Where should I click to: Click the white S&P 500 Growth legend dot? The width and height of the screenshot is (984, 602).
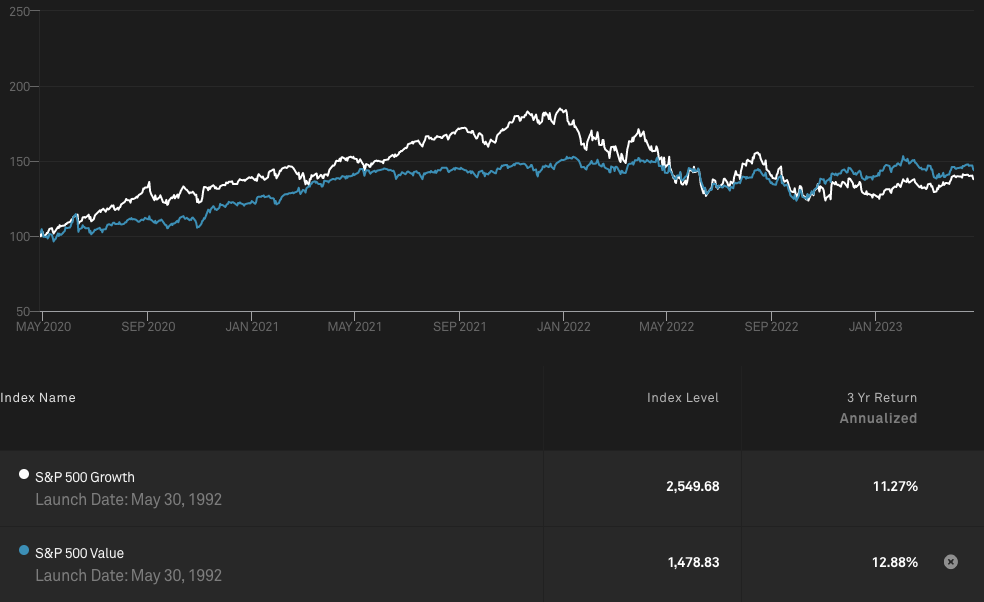(24, 475)
